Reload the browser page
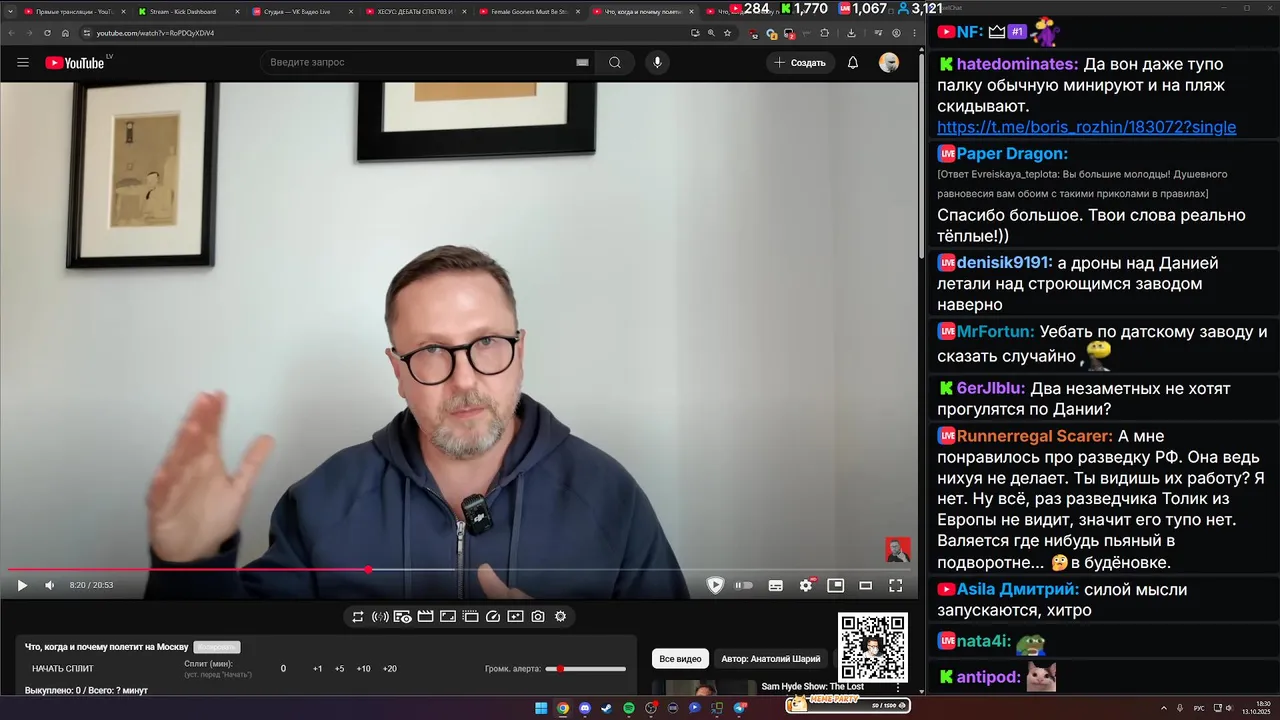 (47, 33)
